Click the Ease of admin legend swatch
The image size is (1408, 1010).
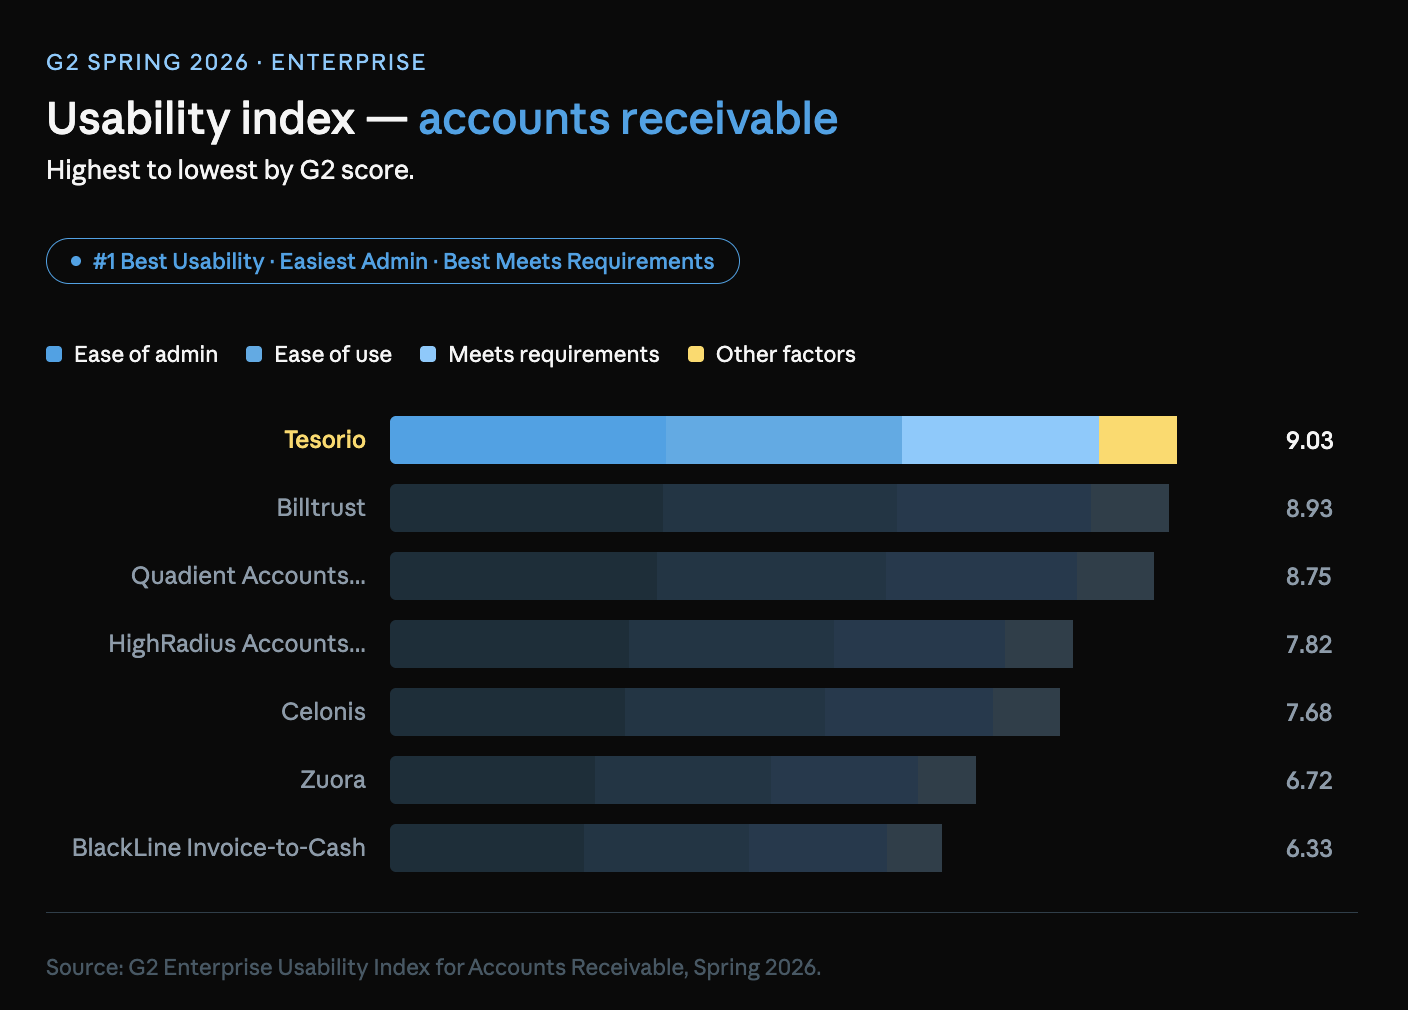pos(54,354)
